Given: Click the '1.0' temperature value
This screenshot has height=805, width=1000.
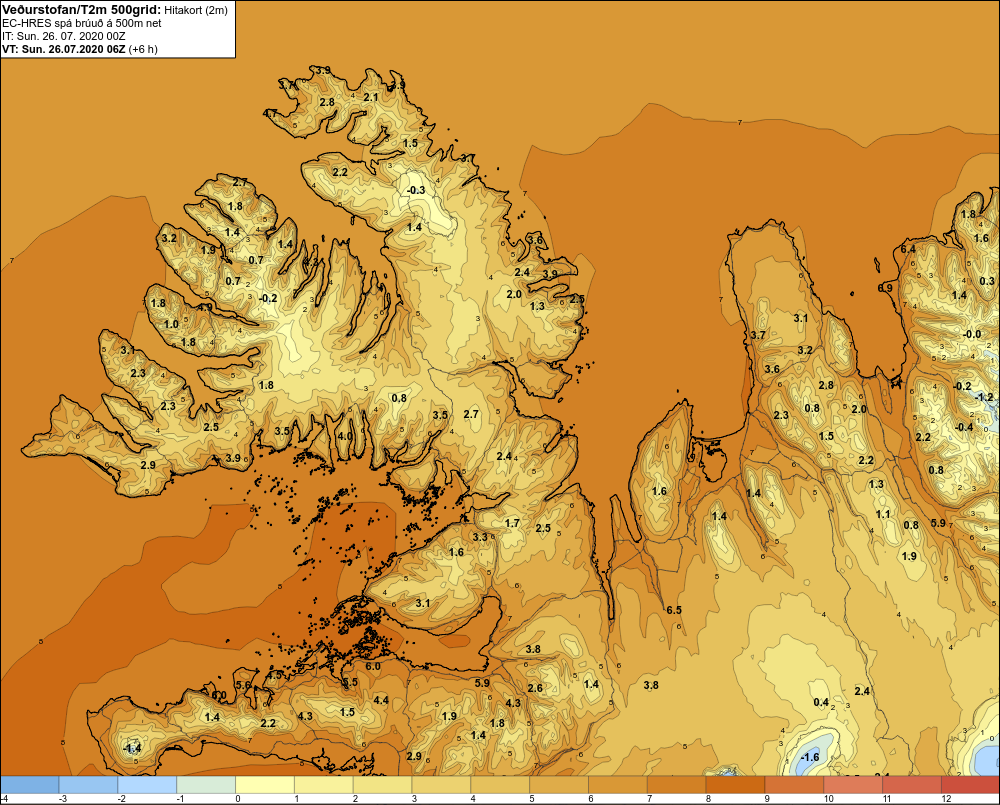Looking at the screenshot, I should 171,324.
